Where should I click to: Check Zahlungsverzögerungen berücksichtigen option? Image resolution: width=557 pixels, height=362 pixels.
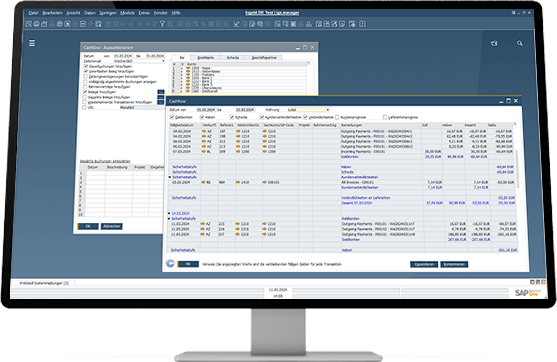[x=85, y=76]
